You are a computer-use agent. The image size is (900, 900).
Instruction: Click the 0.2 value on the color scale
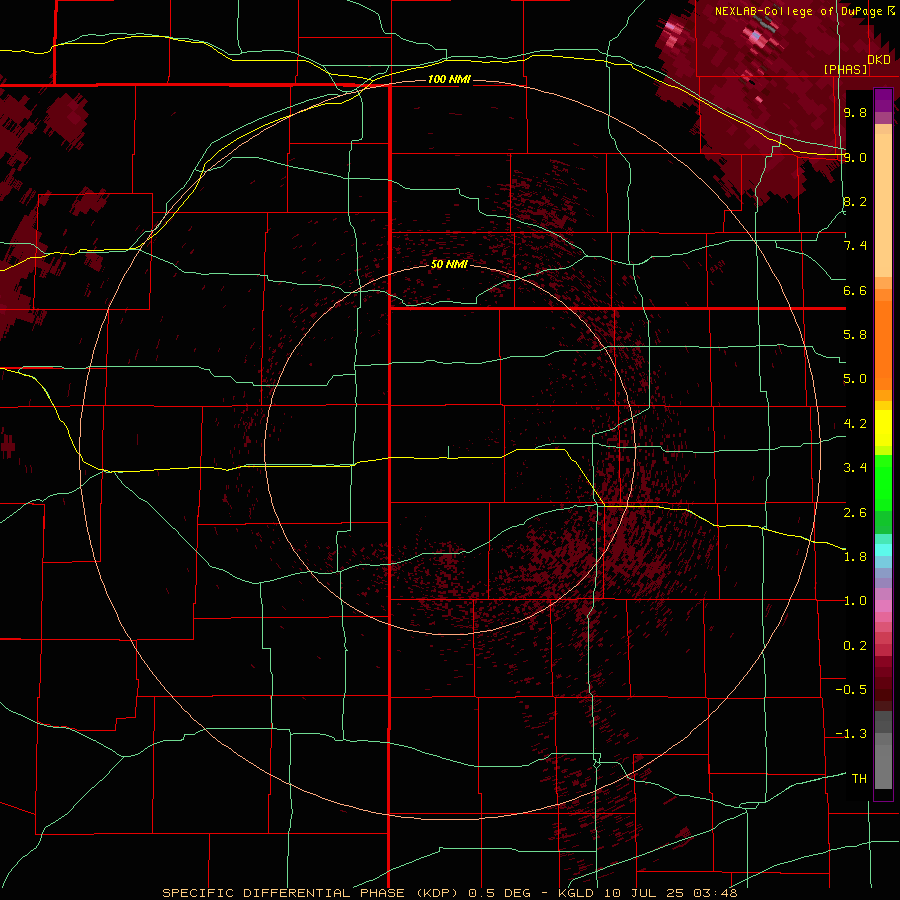pyautogui.click(x=855, y=646)
